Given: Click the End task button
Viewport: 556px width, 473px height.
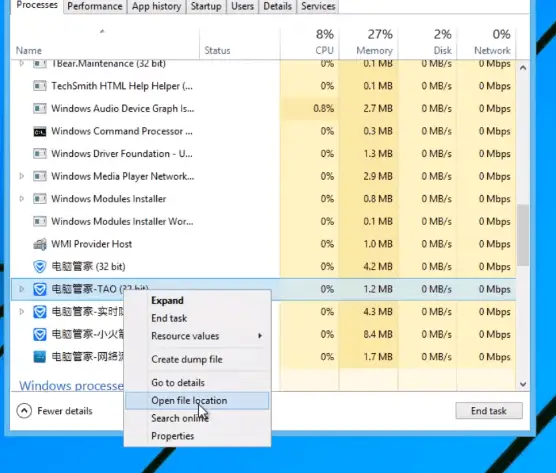Looking at the screenshot, I should click(489, 411).
